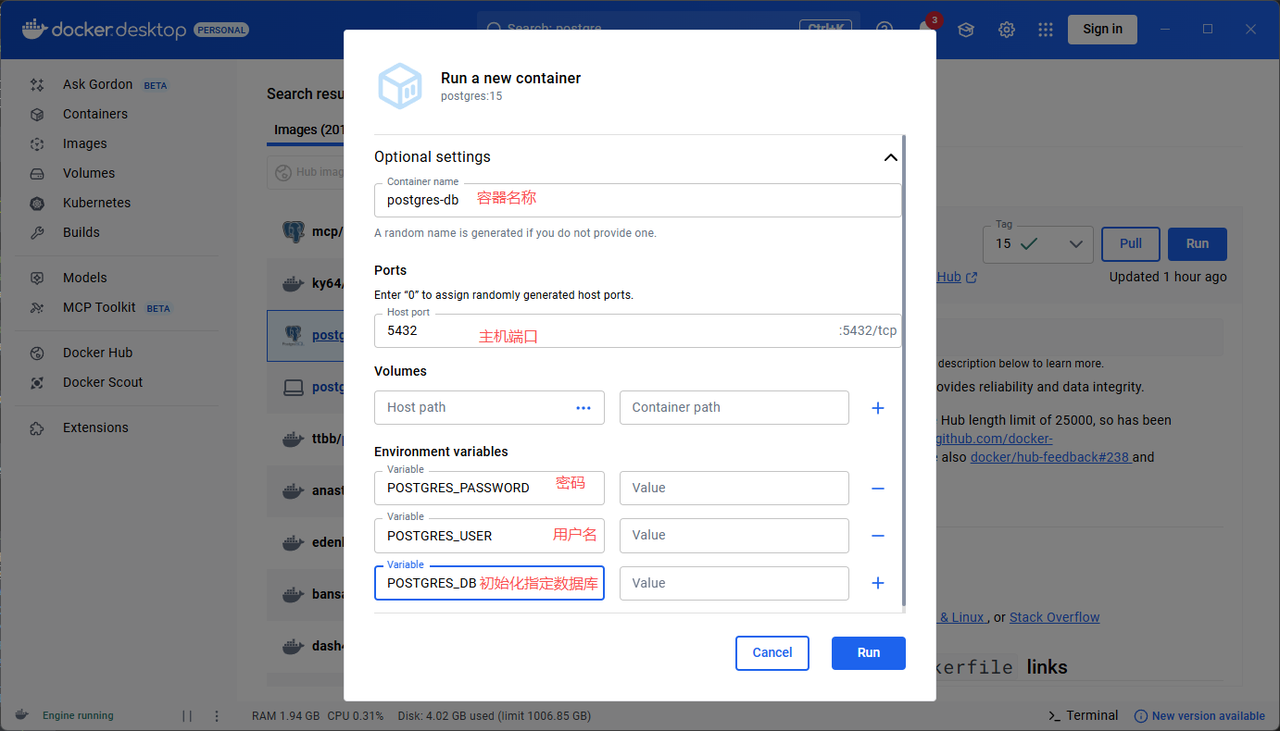Browse for host path with ellipsis icon
This screenshot has height=731, width=1280.
click(x=584, y=407)
